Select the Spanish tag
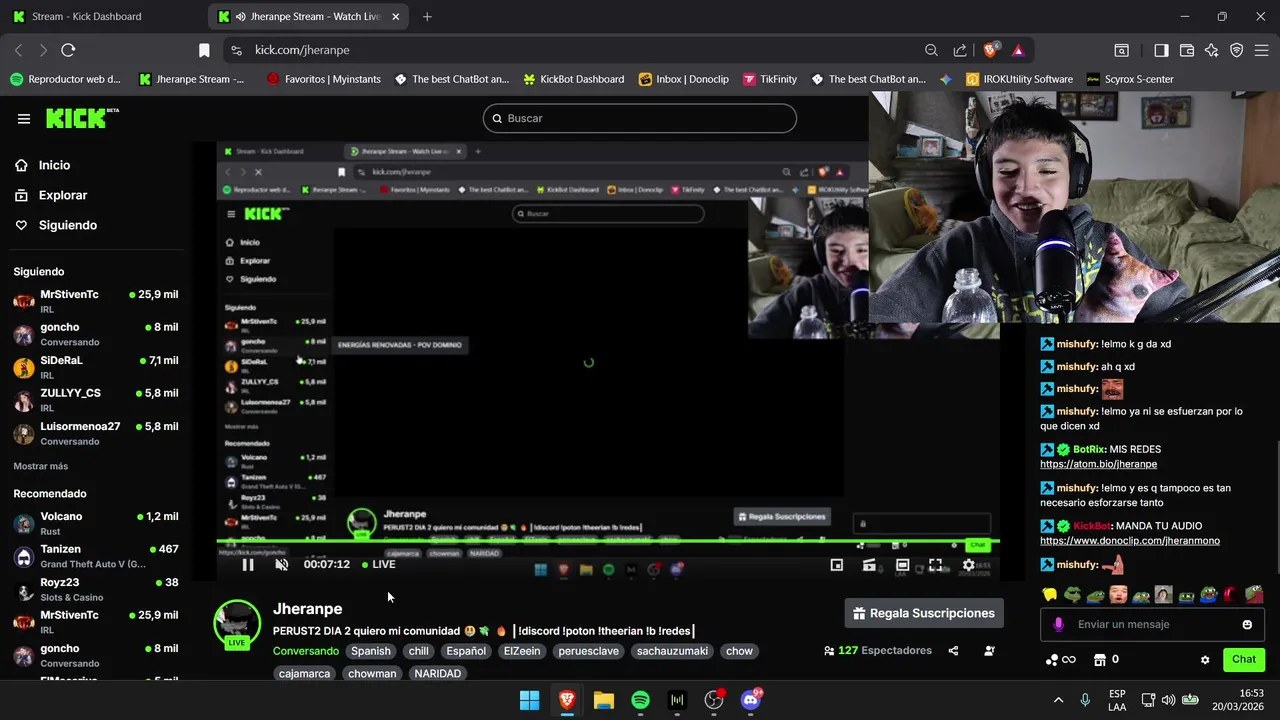This screenshot has height=720, width=1280. pos(371,651)
